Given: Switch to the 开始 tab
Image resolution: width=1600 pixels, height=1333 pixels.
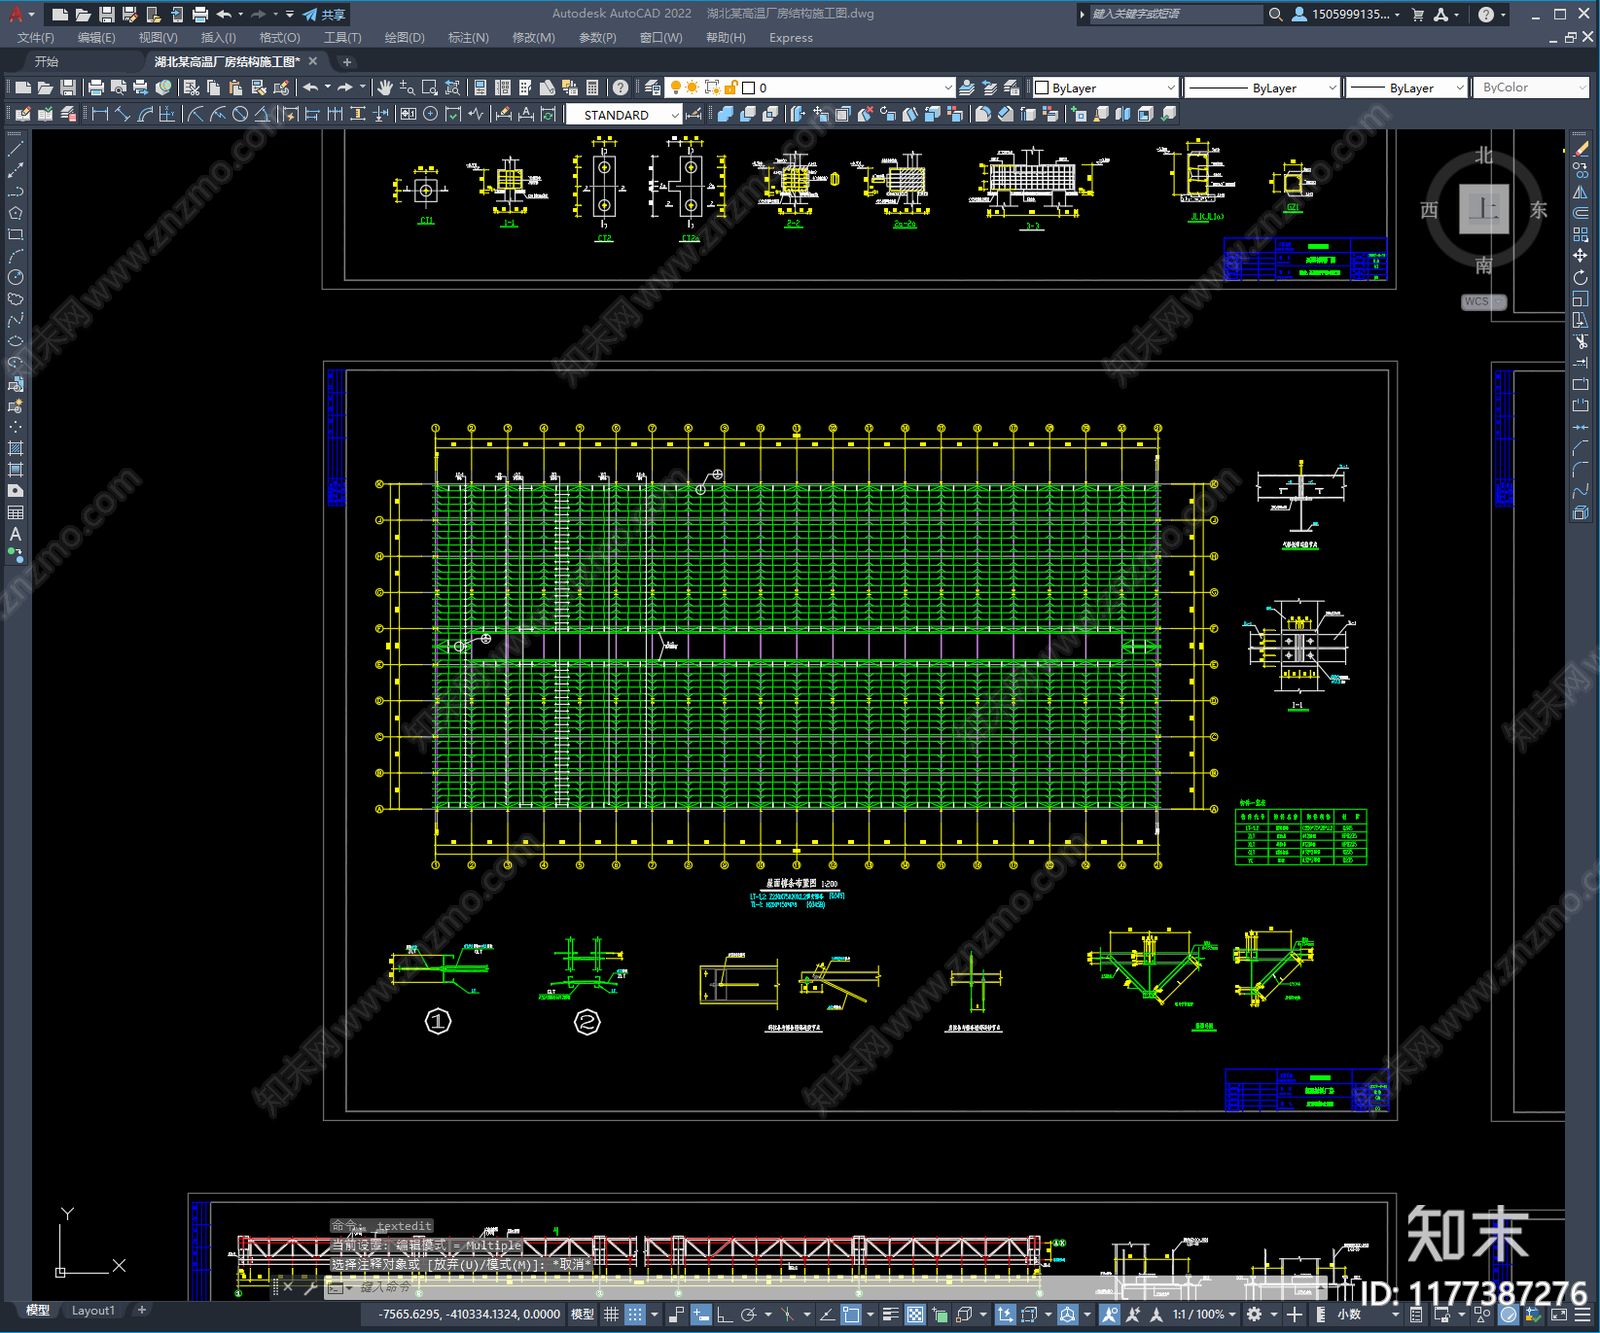Looking at the screenshot, I should [46, 62].
